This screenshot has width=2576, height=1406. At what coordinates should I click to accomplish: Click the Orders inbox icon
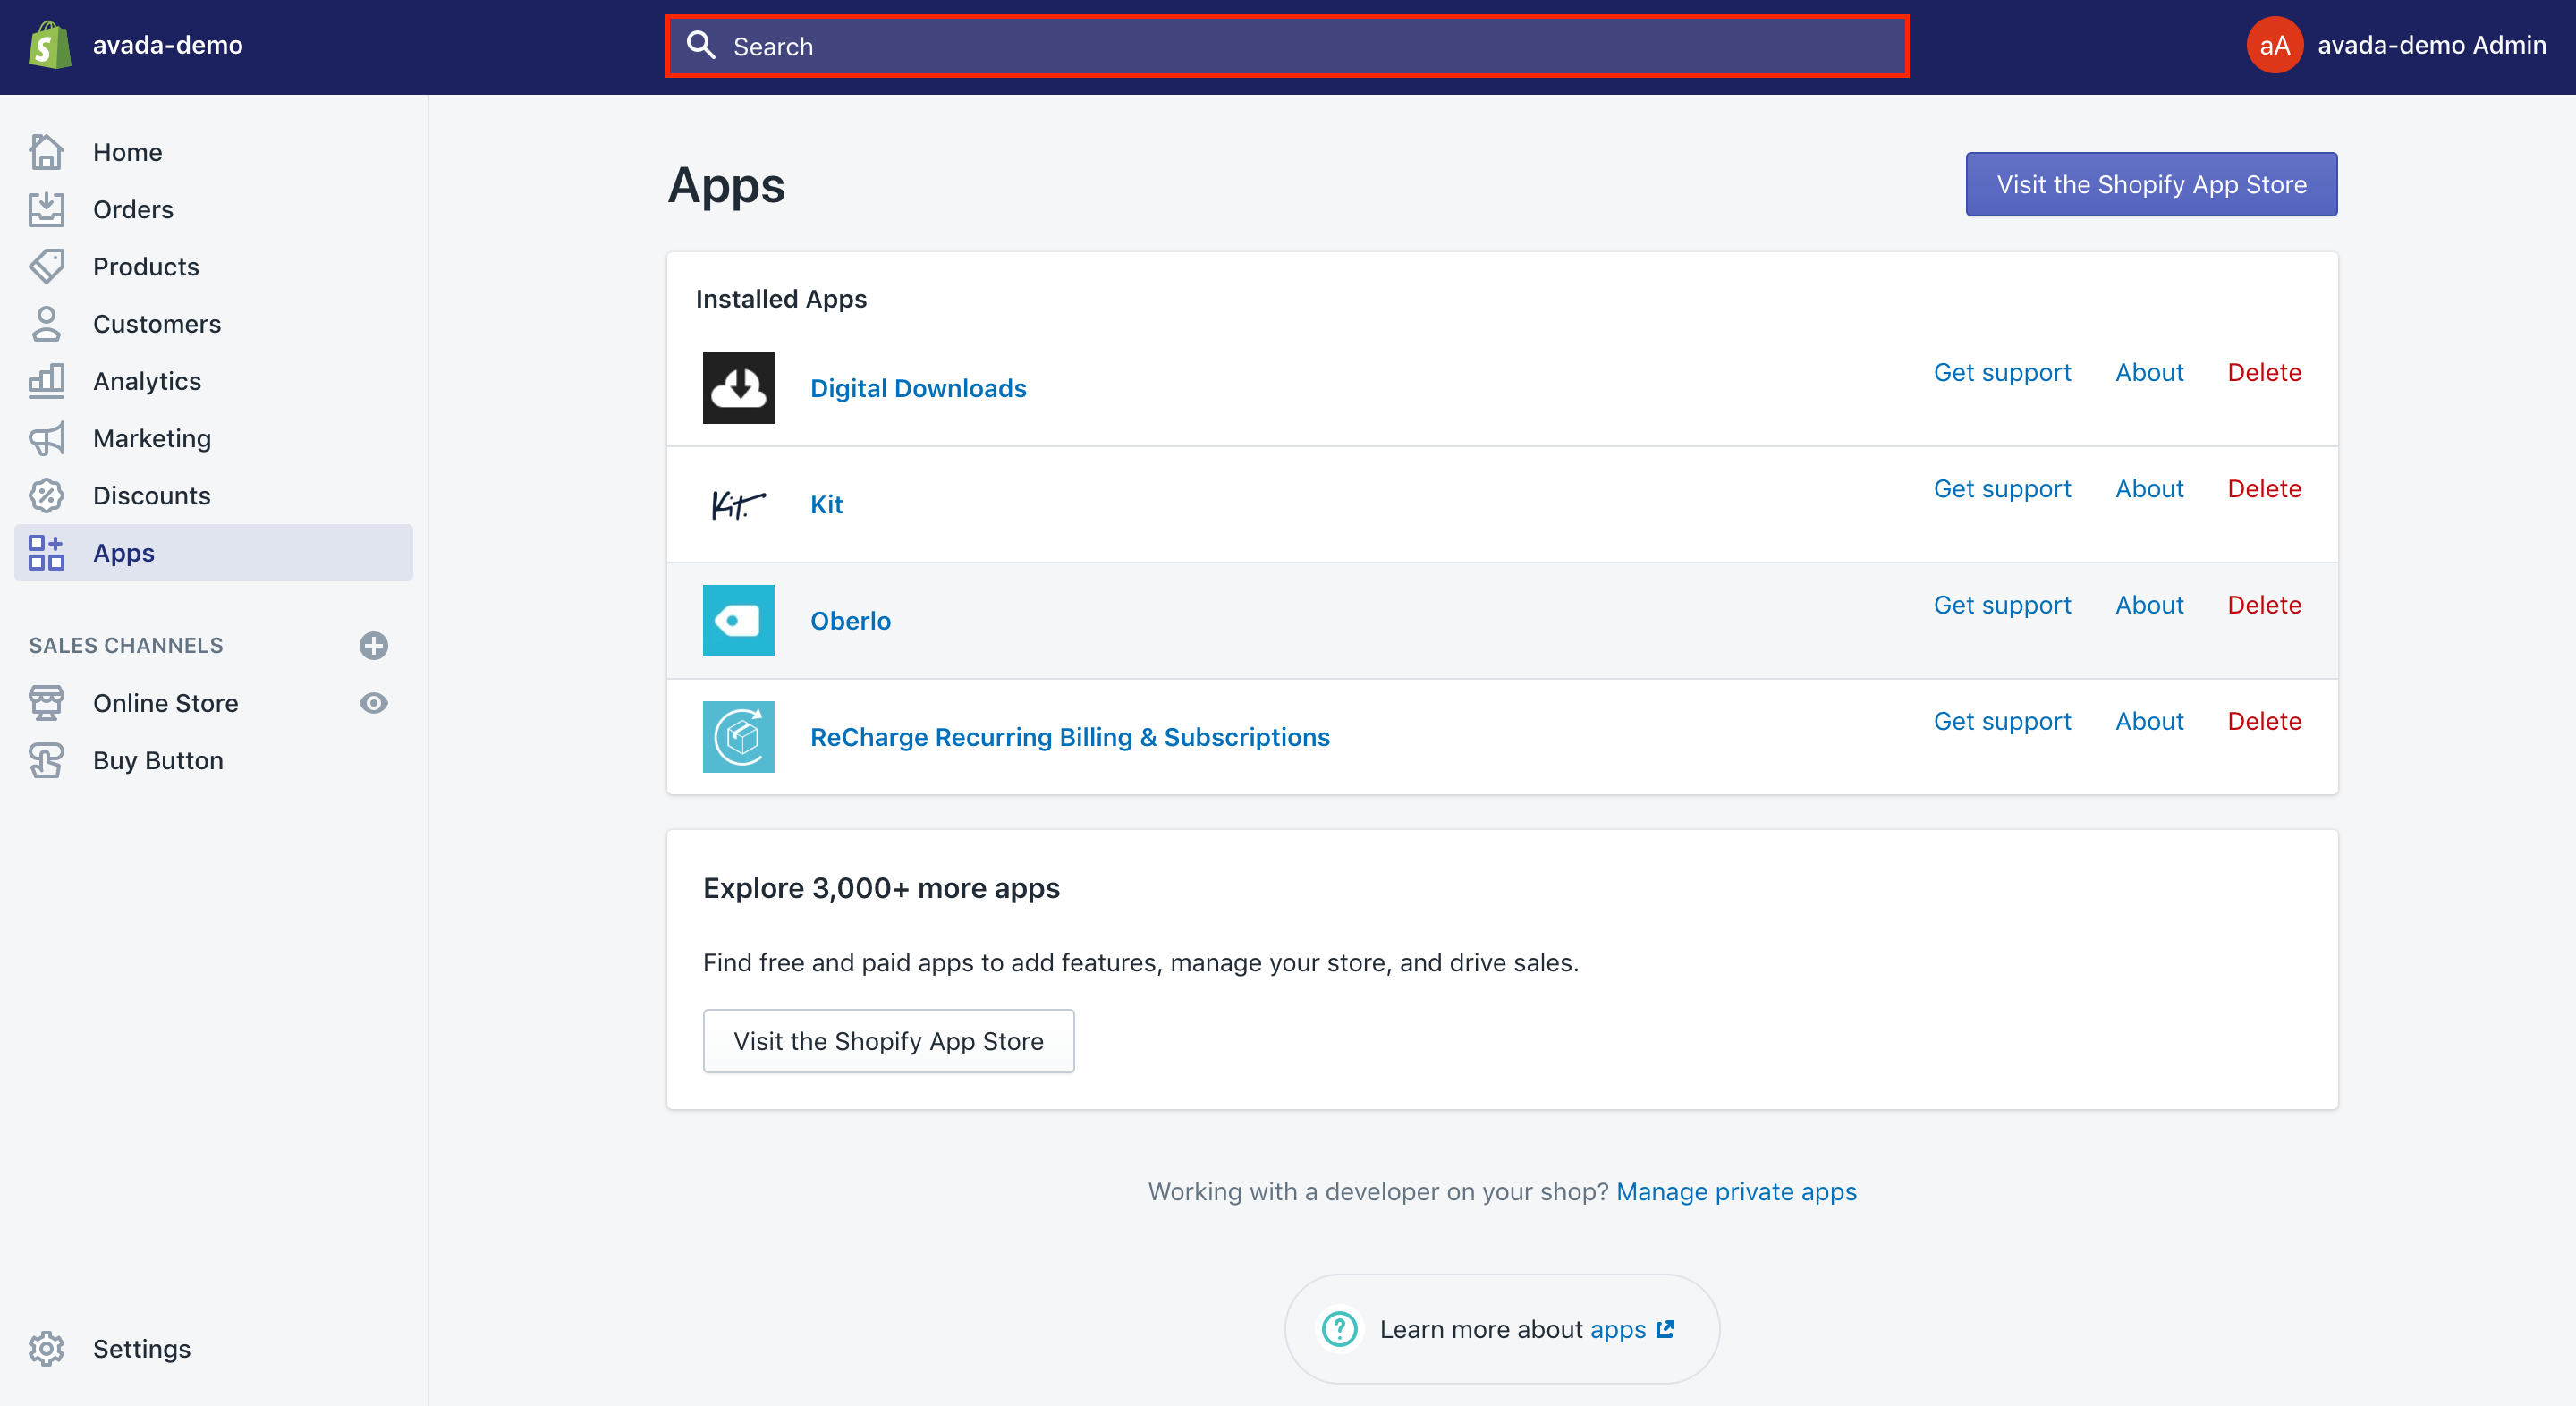46,209
